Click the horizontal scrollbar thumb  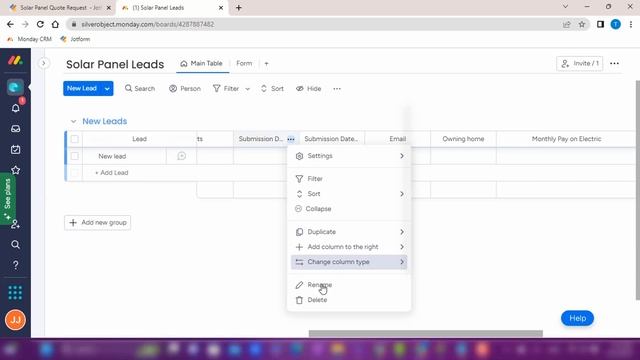pyautogui.click(x=426, y=333)
